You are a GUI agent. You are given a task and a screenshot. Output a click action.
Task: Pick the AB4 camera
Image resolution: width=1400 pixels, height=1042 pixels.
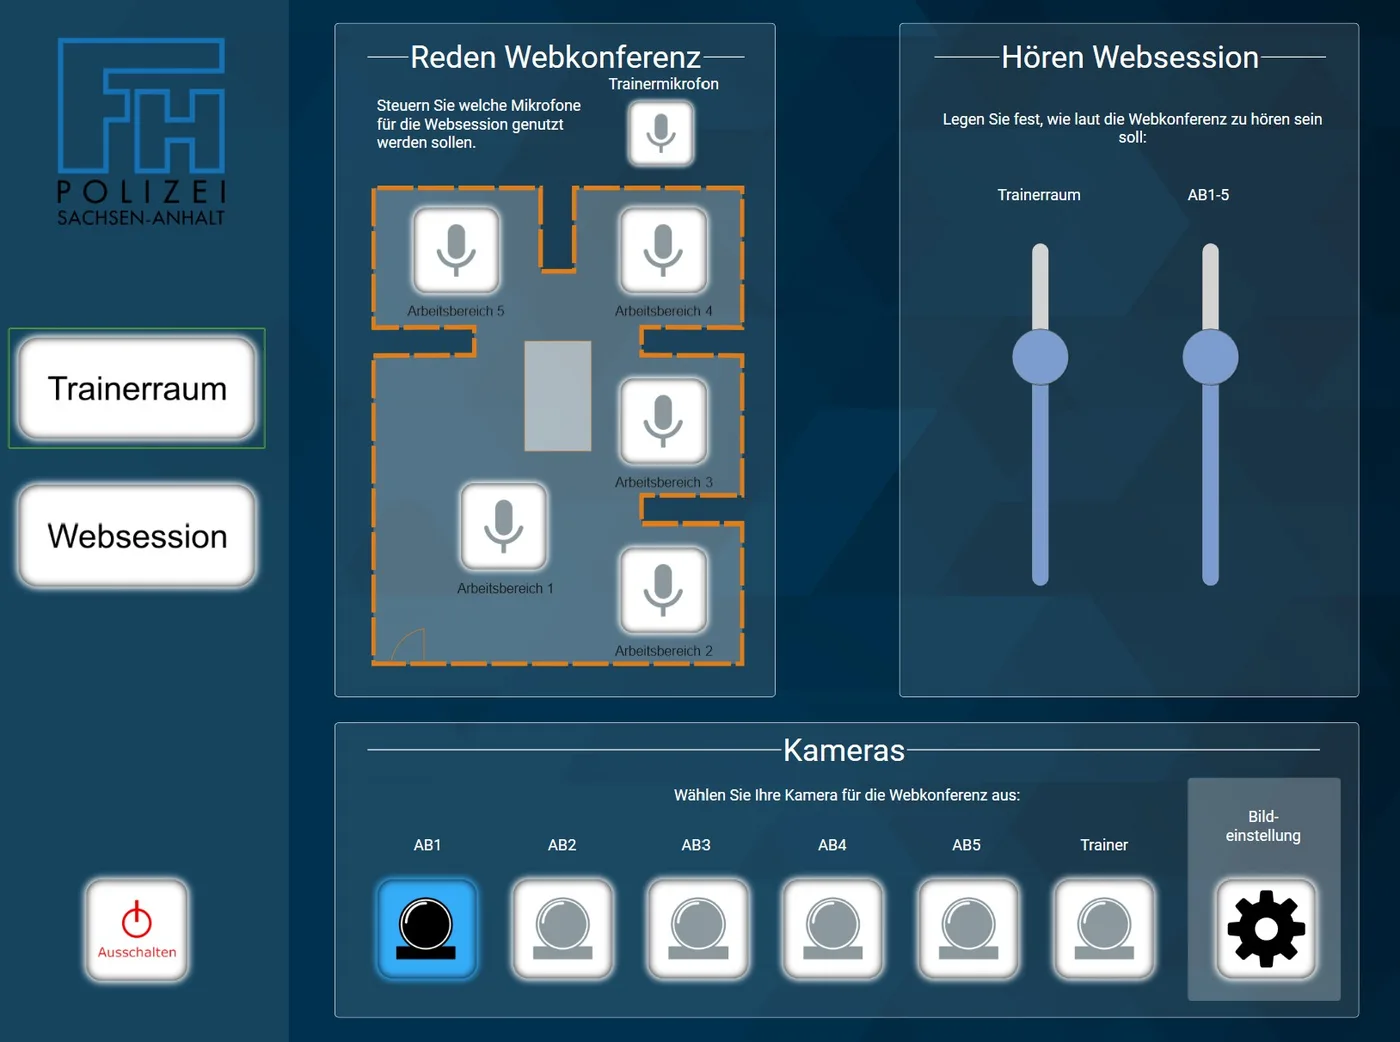[832, 928]
